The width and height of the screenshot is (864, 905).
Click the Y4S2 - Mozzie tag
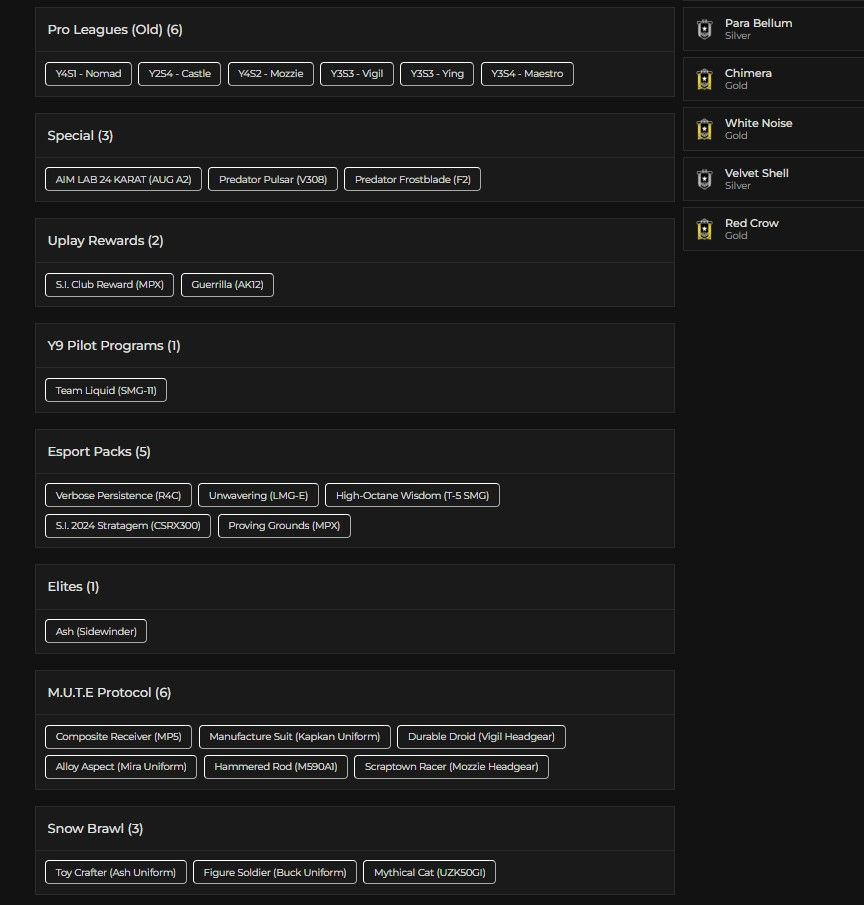[x=271, y=74]
